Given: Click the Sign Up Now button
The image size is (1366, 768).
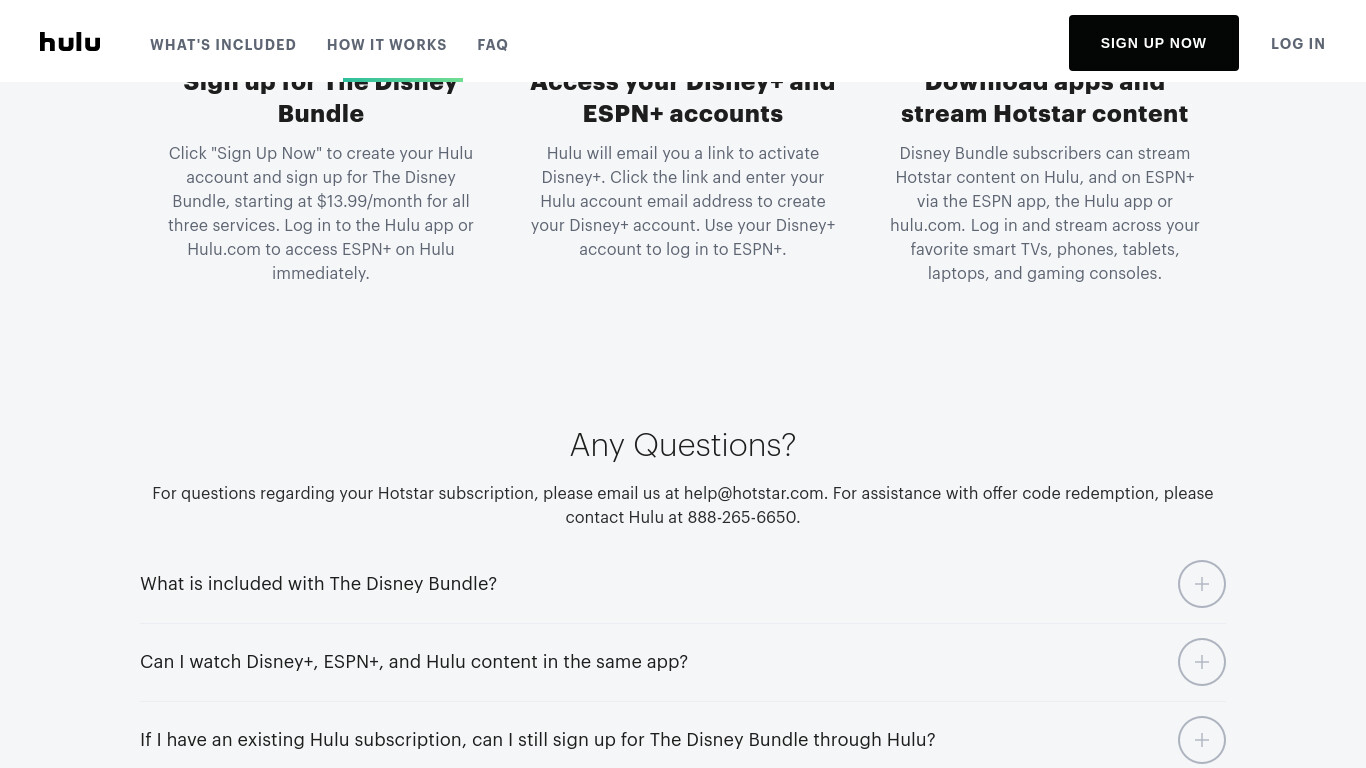Looking at the screenshot, I should (x=1154, y=43).
